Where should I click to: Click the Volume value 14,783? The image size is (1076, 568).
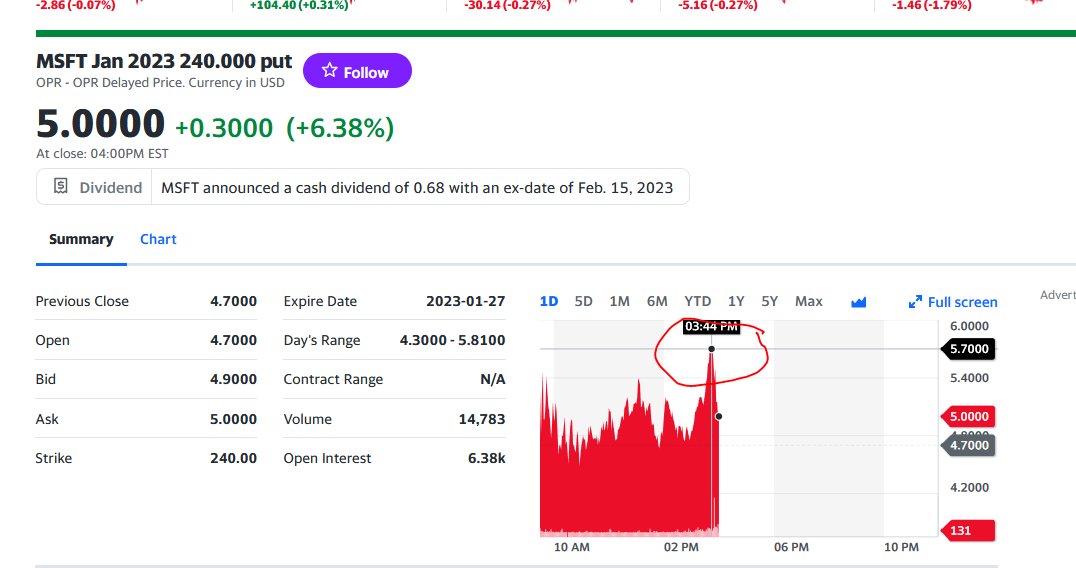[482, 419]
